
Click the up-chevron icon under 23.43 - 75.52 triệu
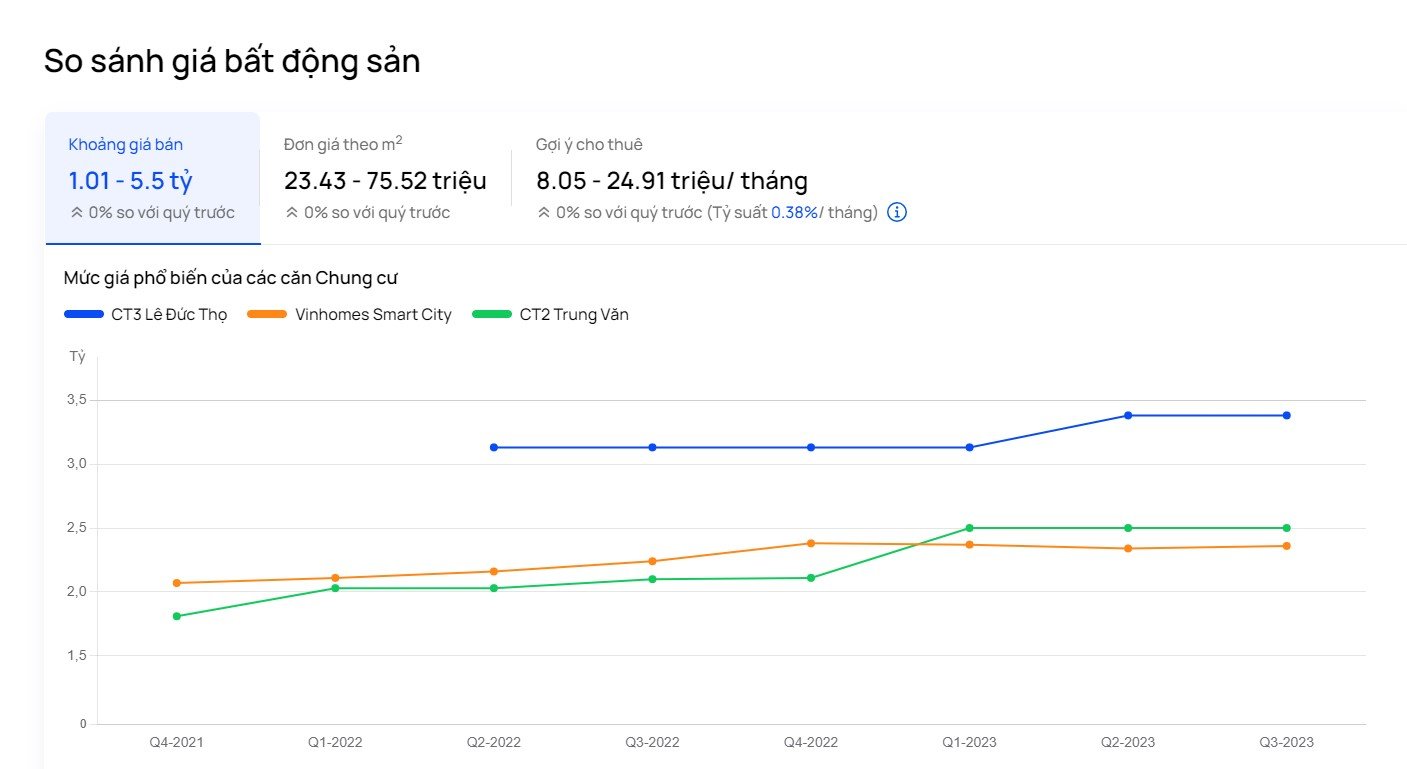[292, 212]
